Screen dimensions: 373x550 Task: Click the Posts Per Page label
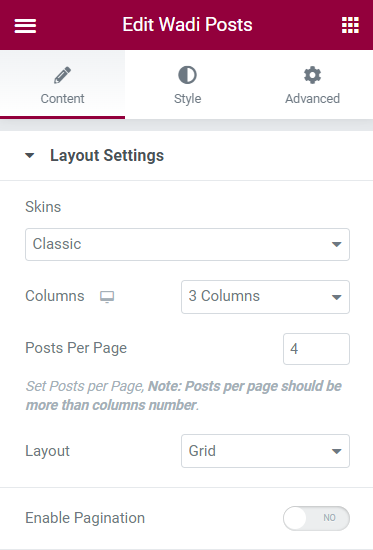click(x=76, y=348)
